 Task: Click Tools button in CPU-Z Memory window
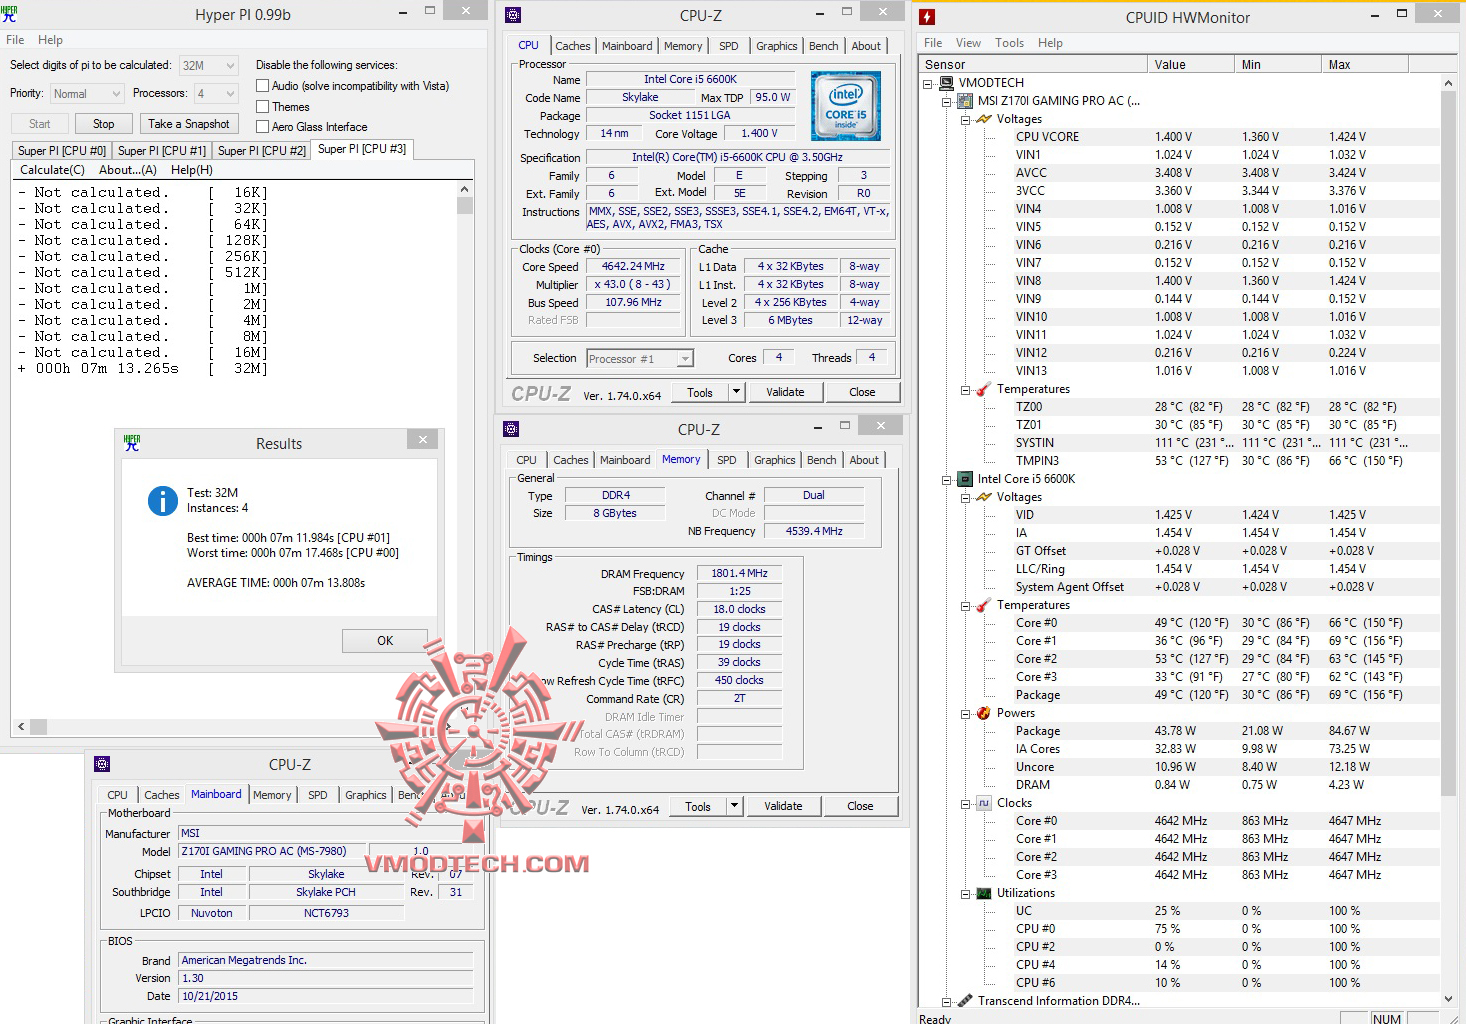(698, 806)
